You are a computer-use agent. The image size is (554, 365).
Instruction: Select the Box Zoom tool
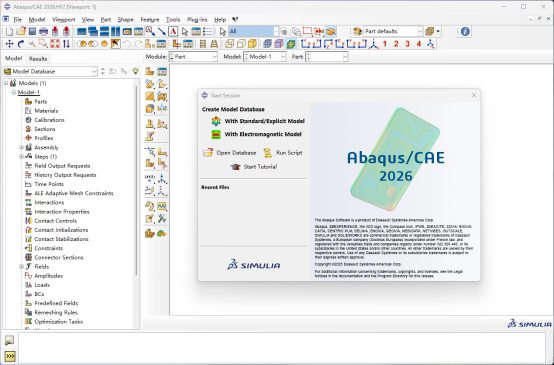tap(43, 44)
